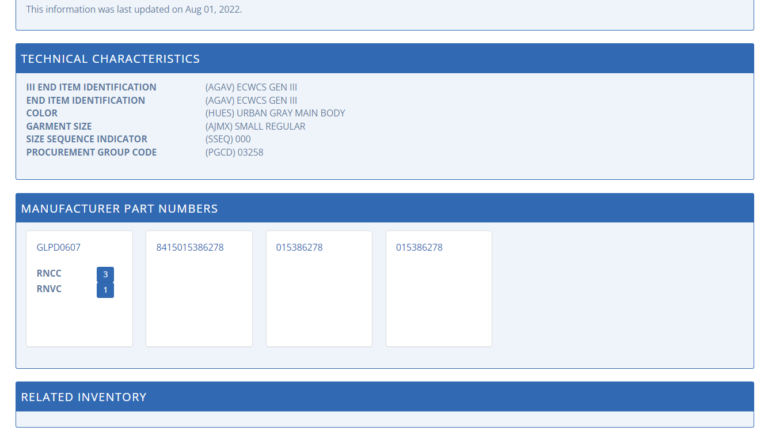Viewport: 768px width, 442px height.
Task: Click the (SSEQ) 000 value
Action: point(228,139)
